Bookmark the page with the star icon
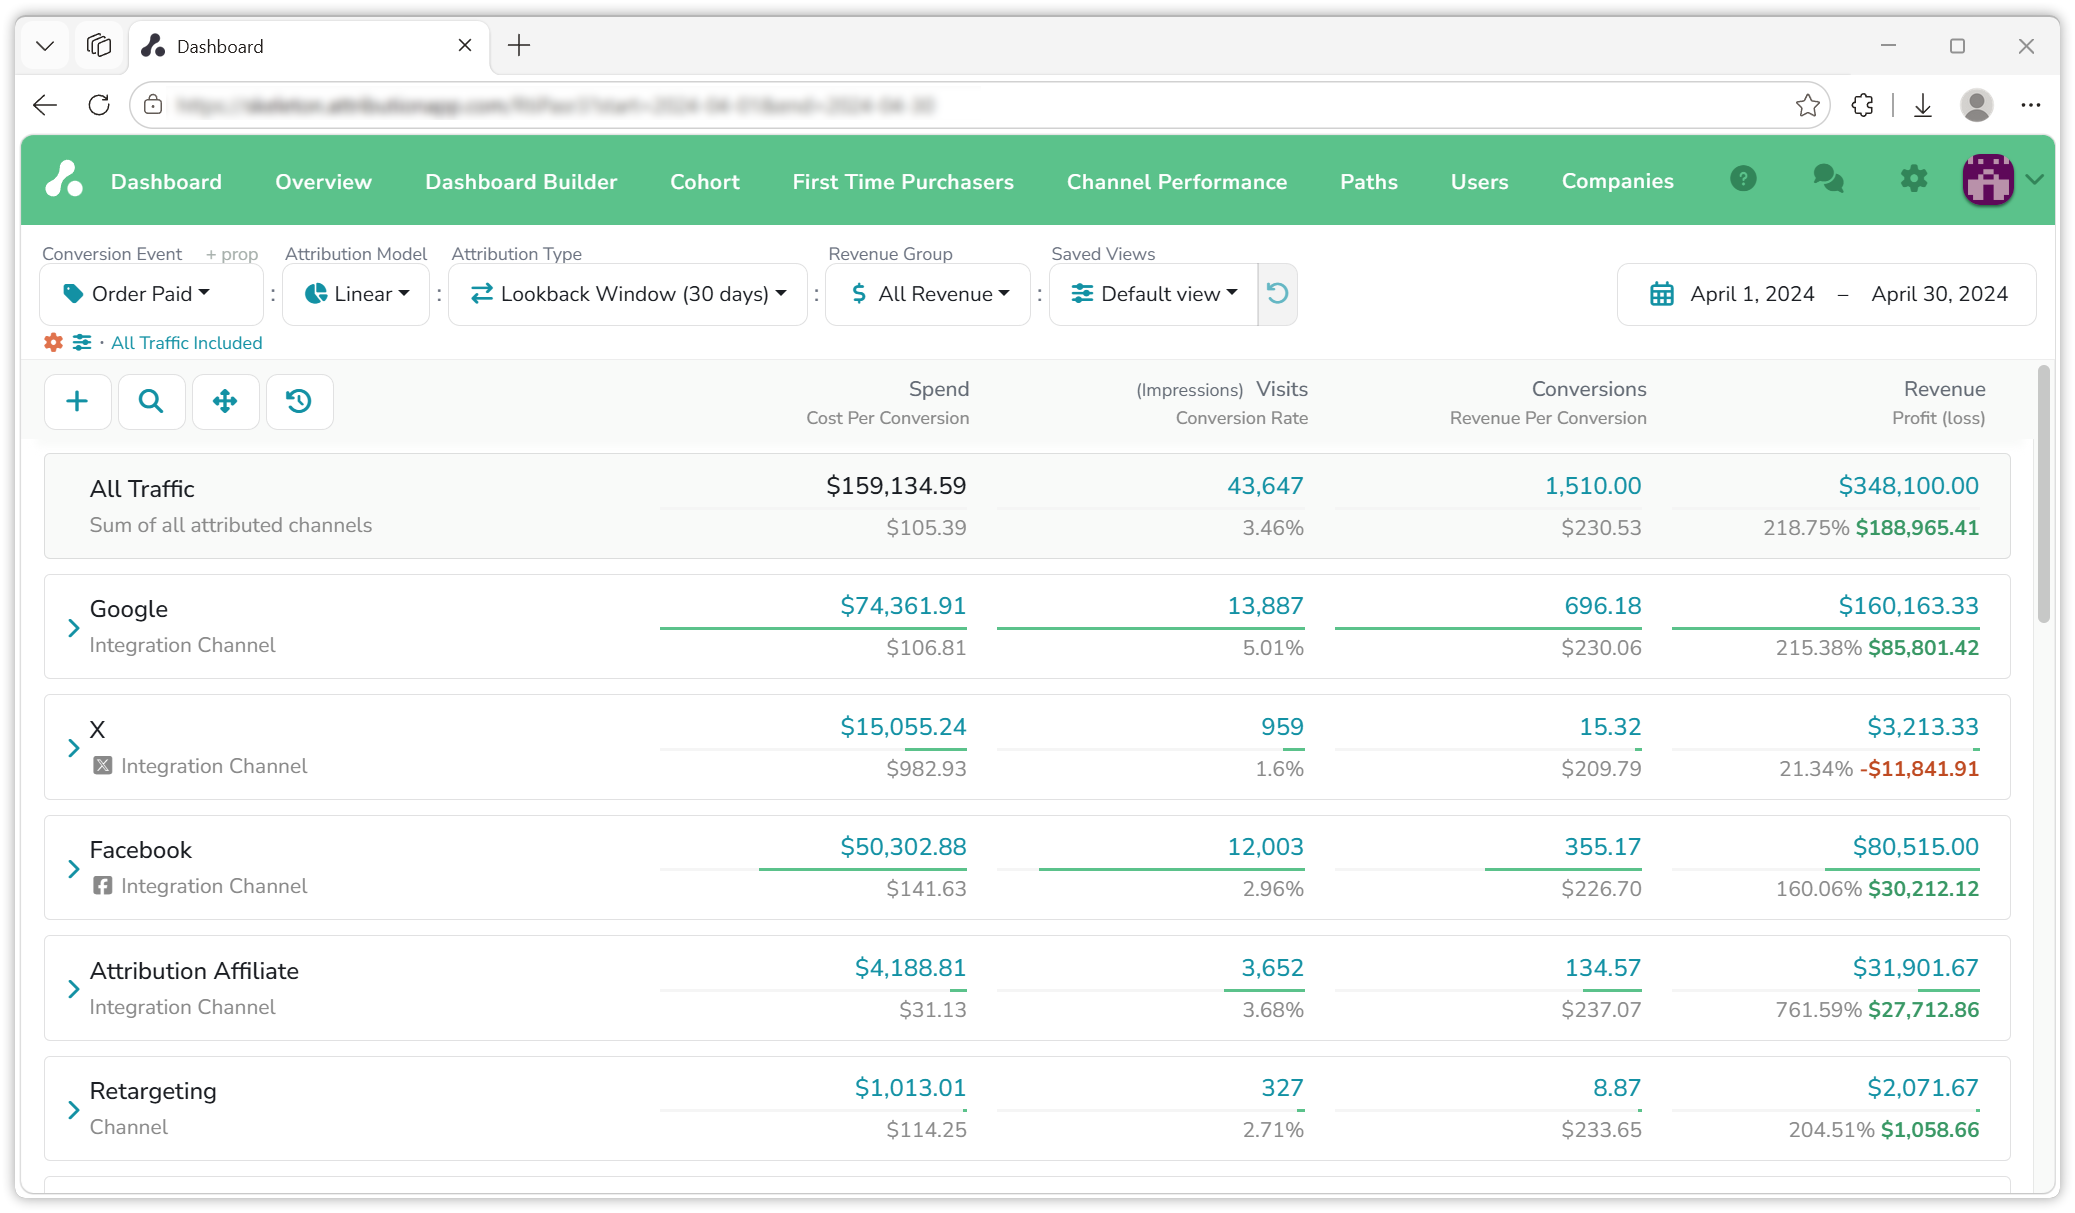The height and width of the screenshot is (1213, 2075). [1807, 105]
